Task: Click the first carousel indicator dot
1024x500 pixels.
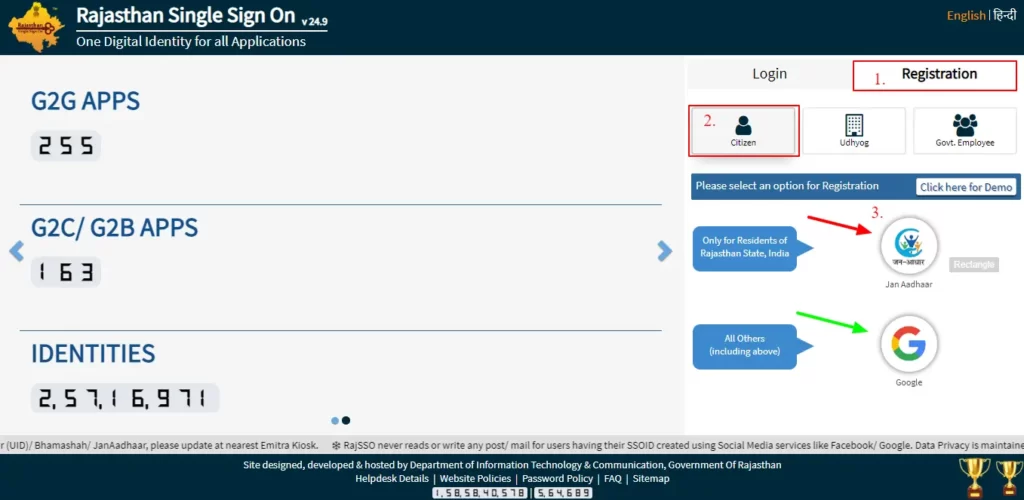Action: 335,421
